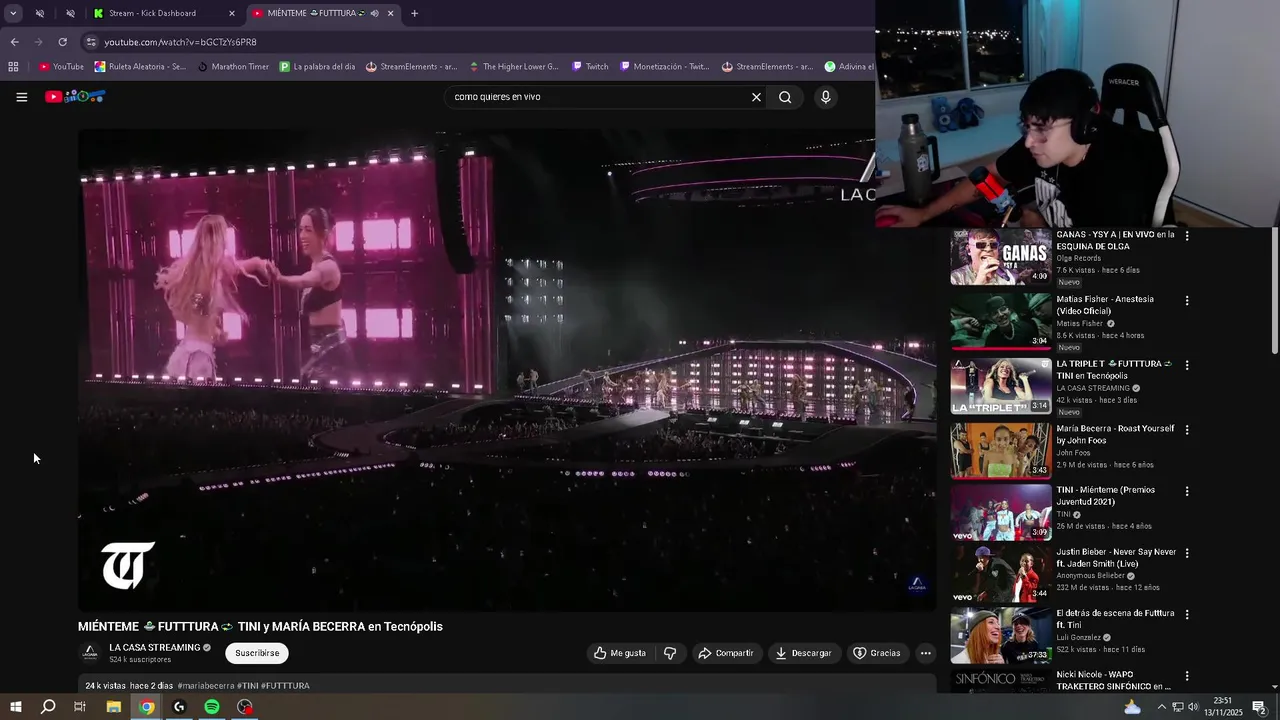Open María Becerra Roast Yourself video title
The image size is (1280, 720).
coord(1115,434)
